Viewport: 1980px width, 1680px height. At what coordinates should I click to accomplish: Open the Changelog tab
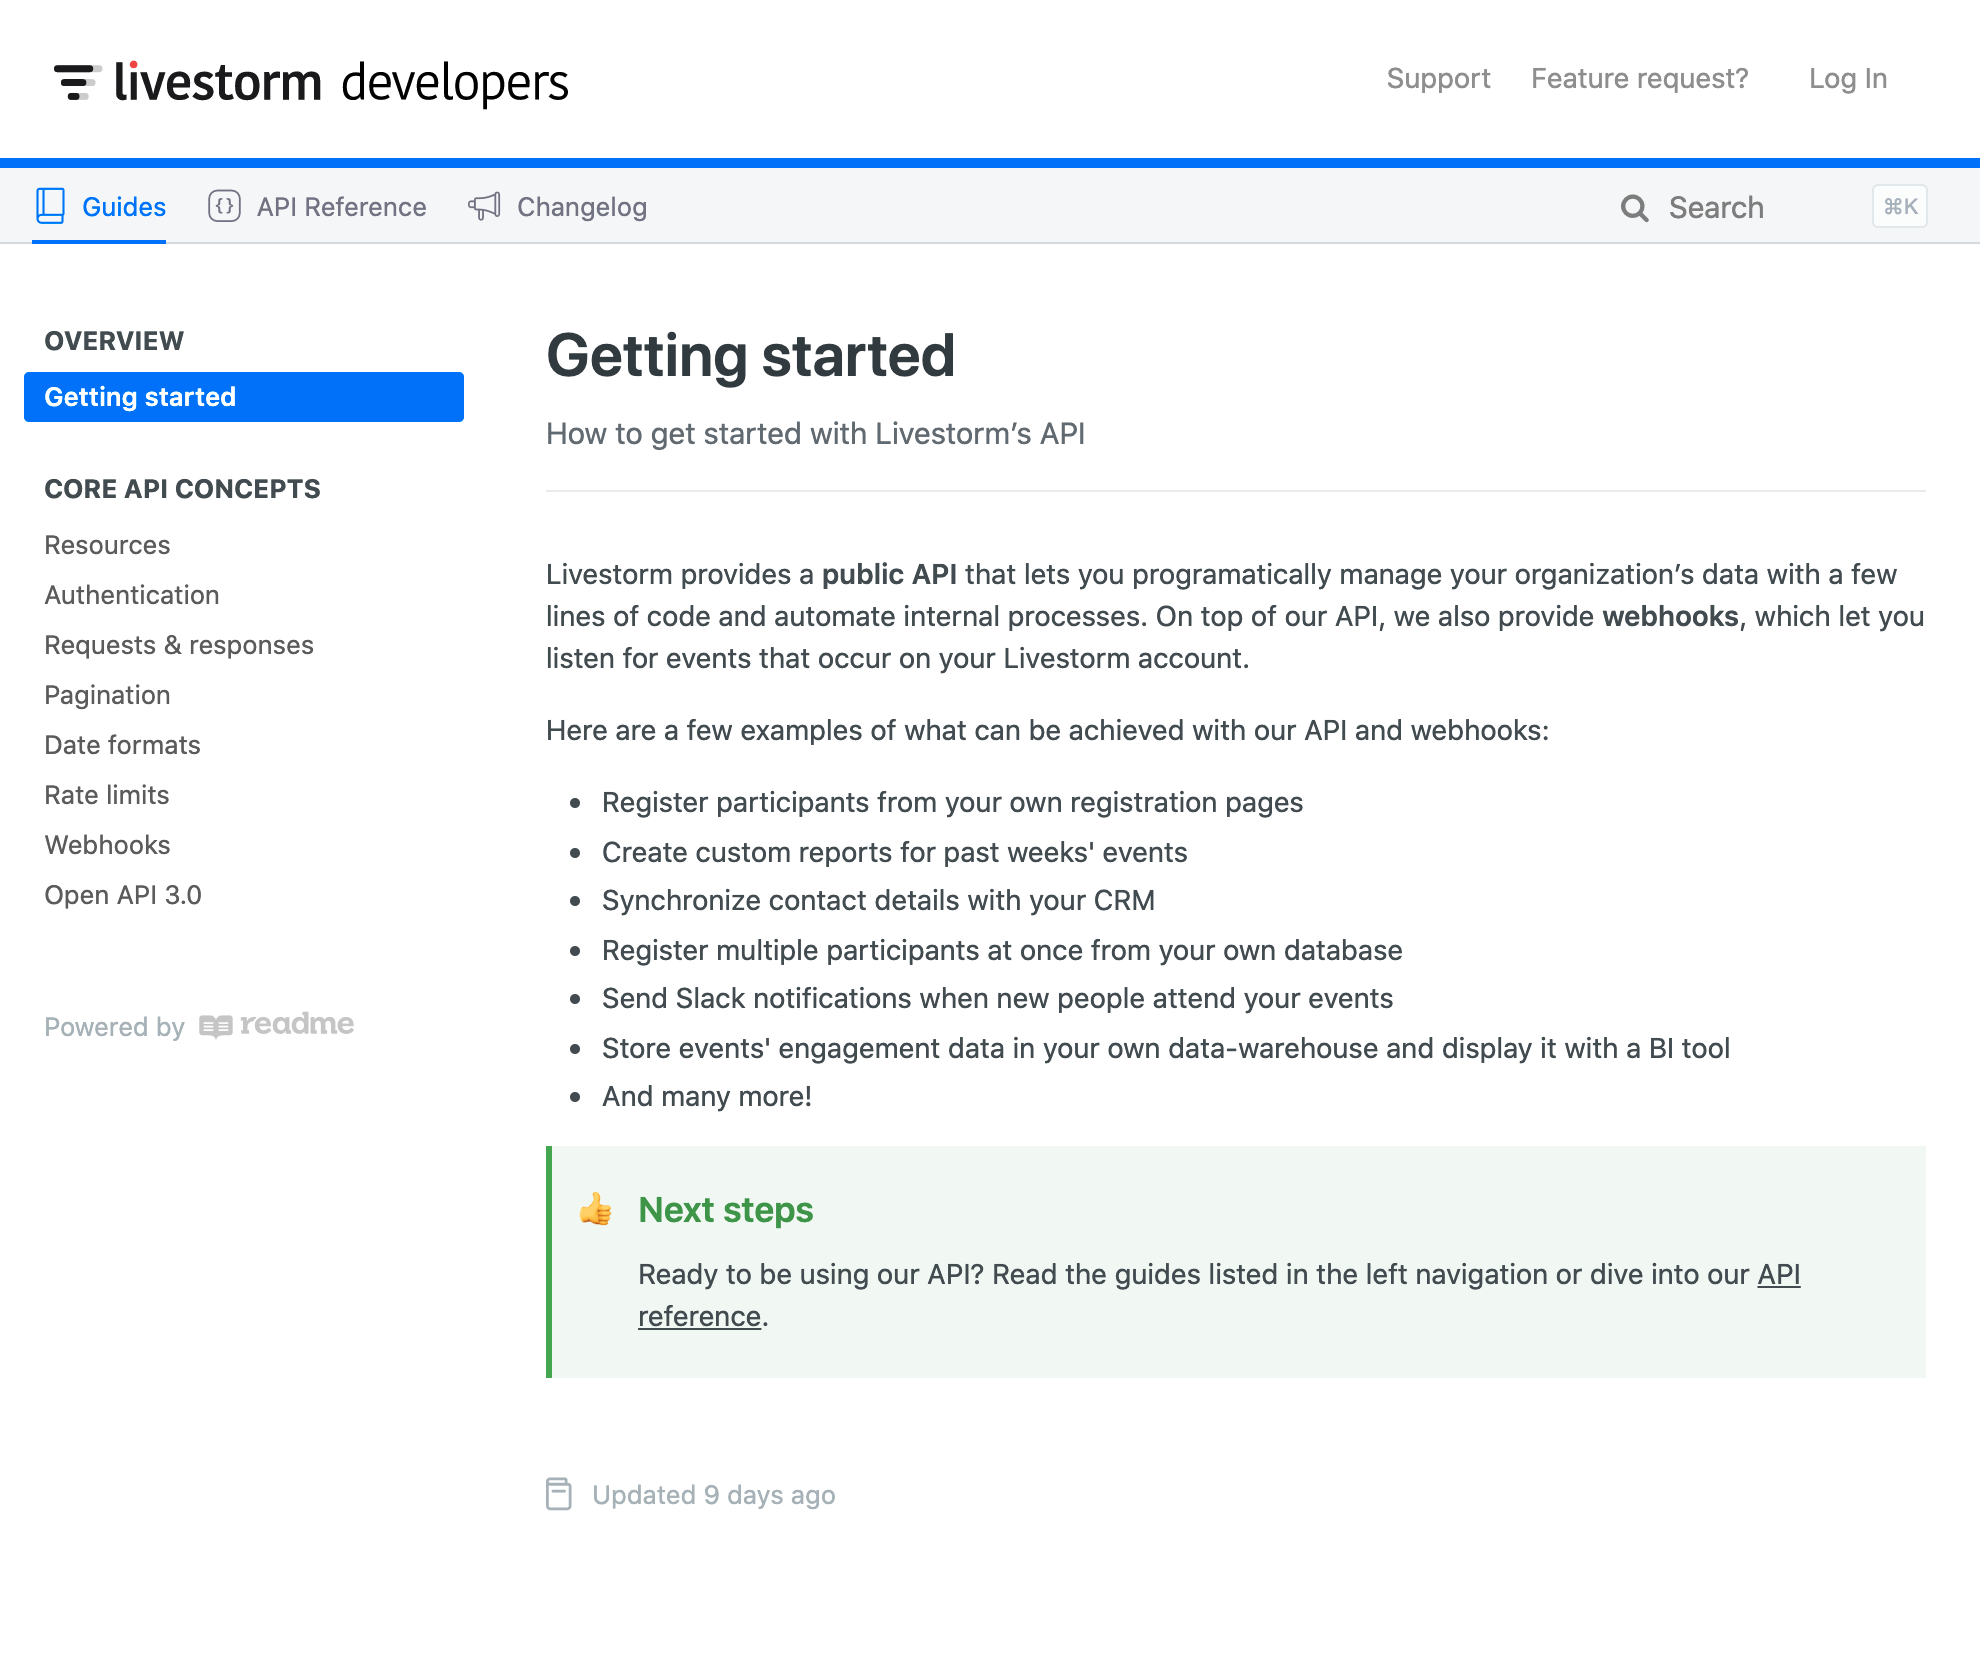558,206
